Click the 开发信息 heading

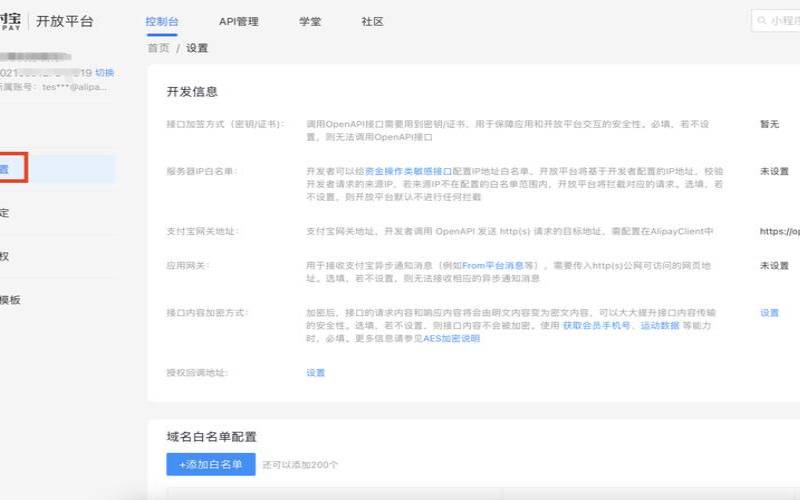192,92
